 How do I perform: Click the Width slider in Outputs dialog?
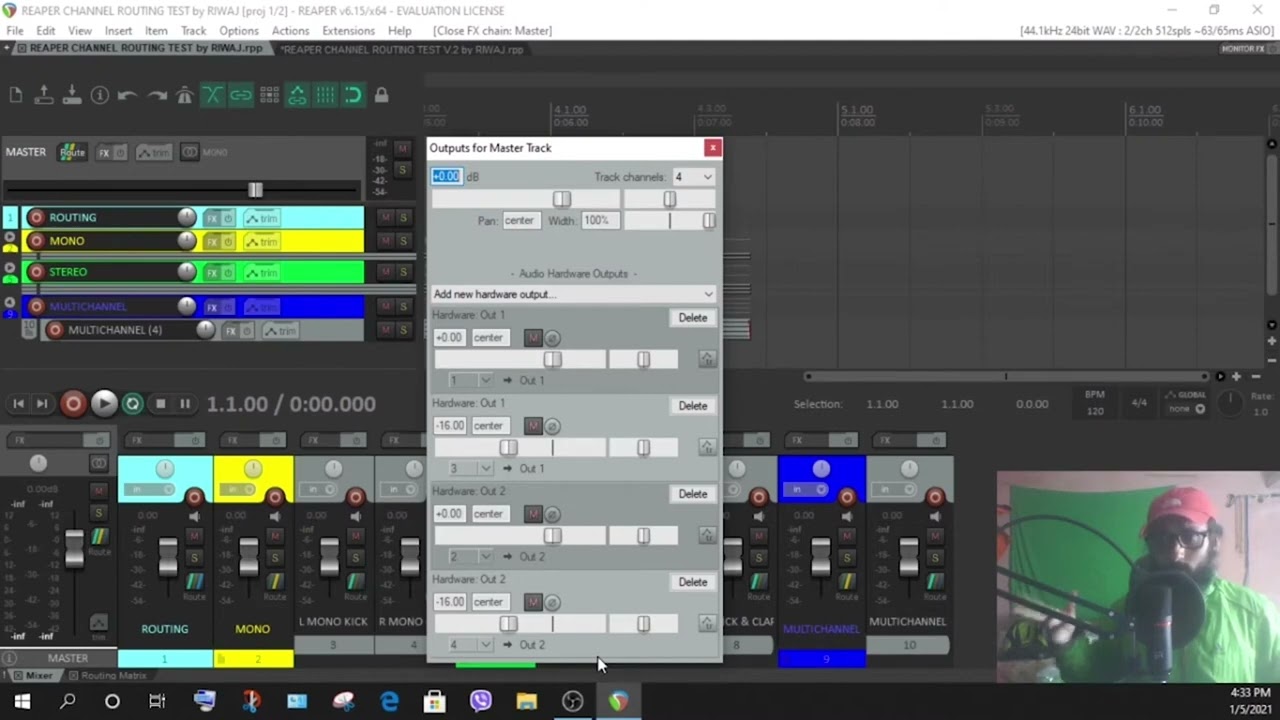tap(670, 220)
